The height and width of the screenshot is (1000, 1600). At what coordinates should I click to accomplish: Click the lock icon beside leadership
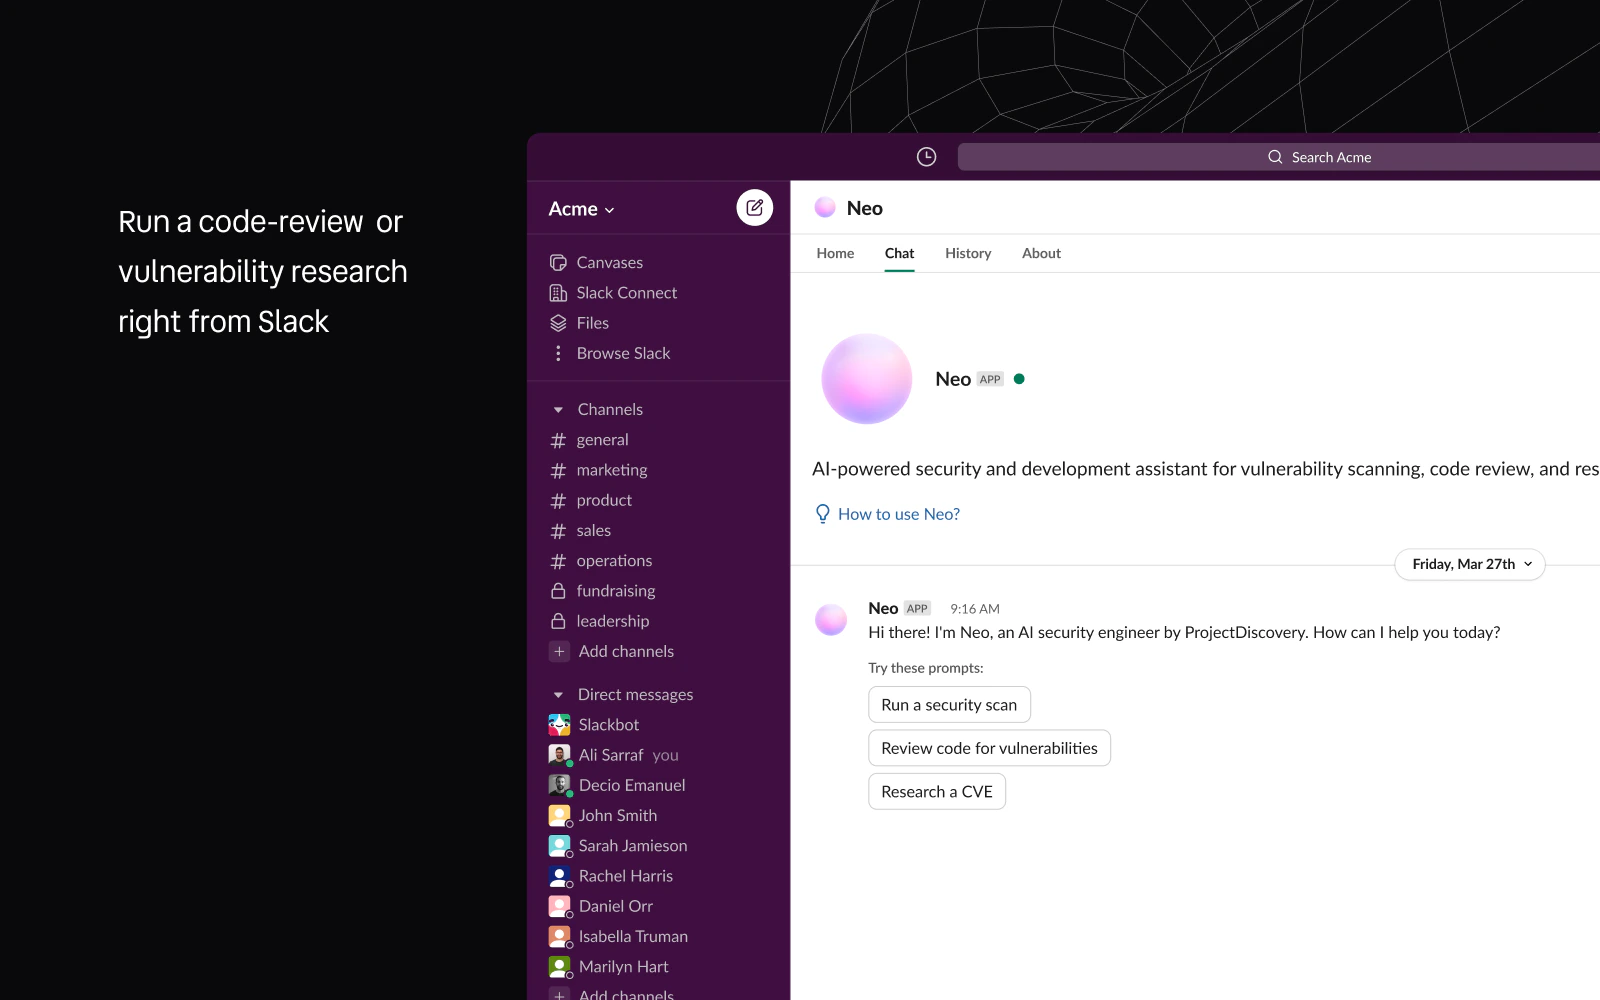(x=558, y=621)
